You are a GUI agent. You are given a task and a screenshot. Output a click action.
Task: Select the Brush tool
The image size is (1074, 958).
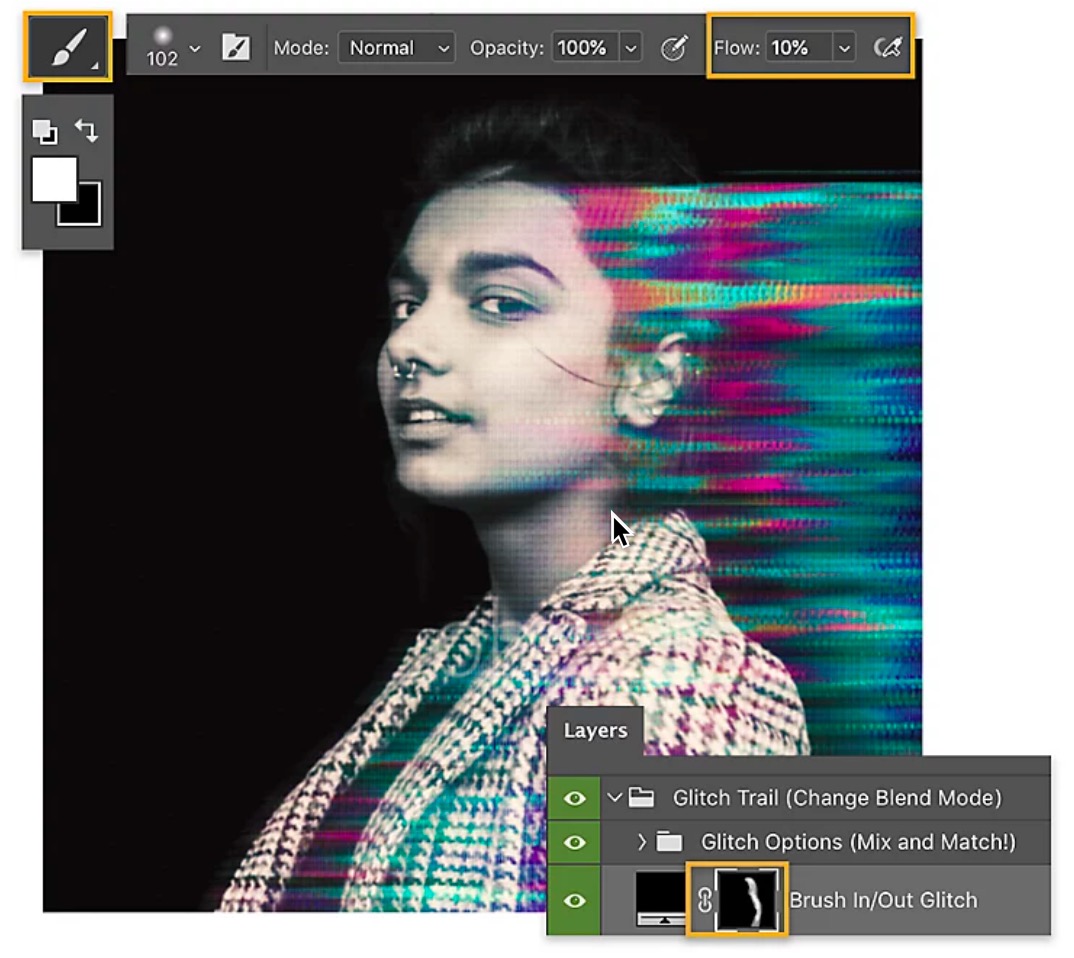(x=68, y=46)
